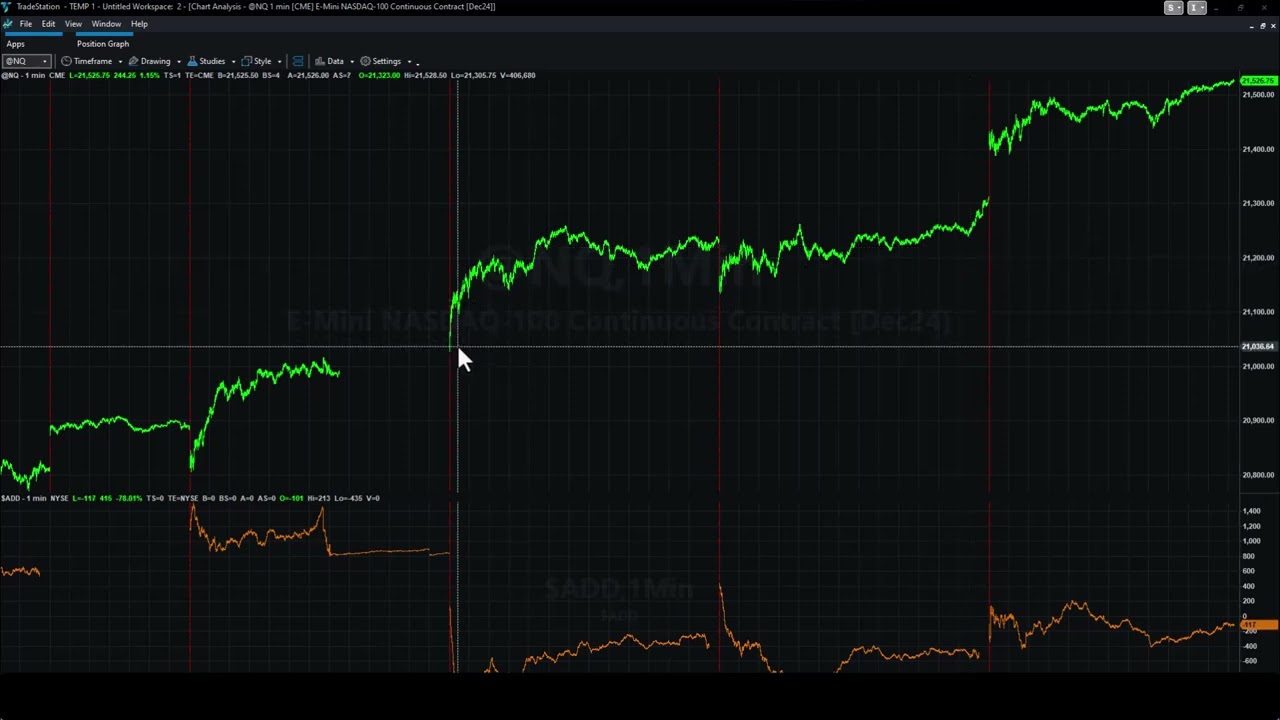Click the Studies toolbar label
Viewport: 1280px width, 720px height.
tap(212, 61)
